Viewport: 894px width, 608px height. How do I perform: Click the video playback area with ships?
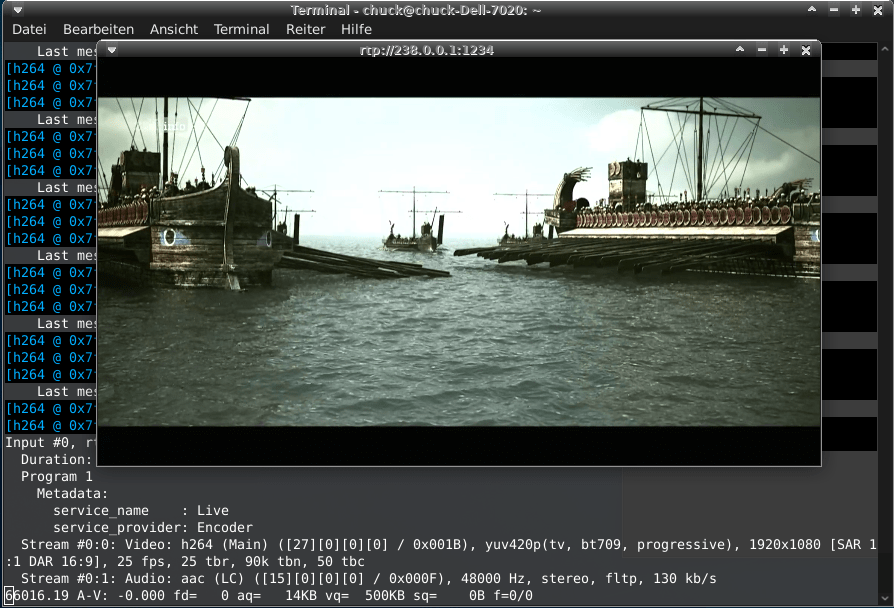point(459,262)
